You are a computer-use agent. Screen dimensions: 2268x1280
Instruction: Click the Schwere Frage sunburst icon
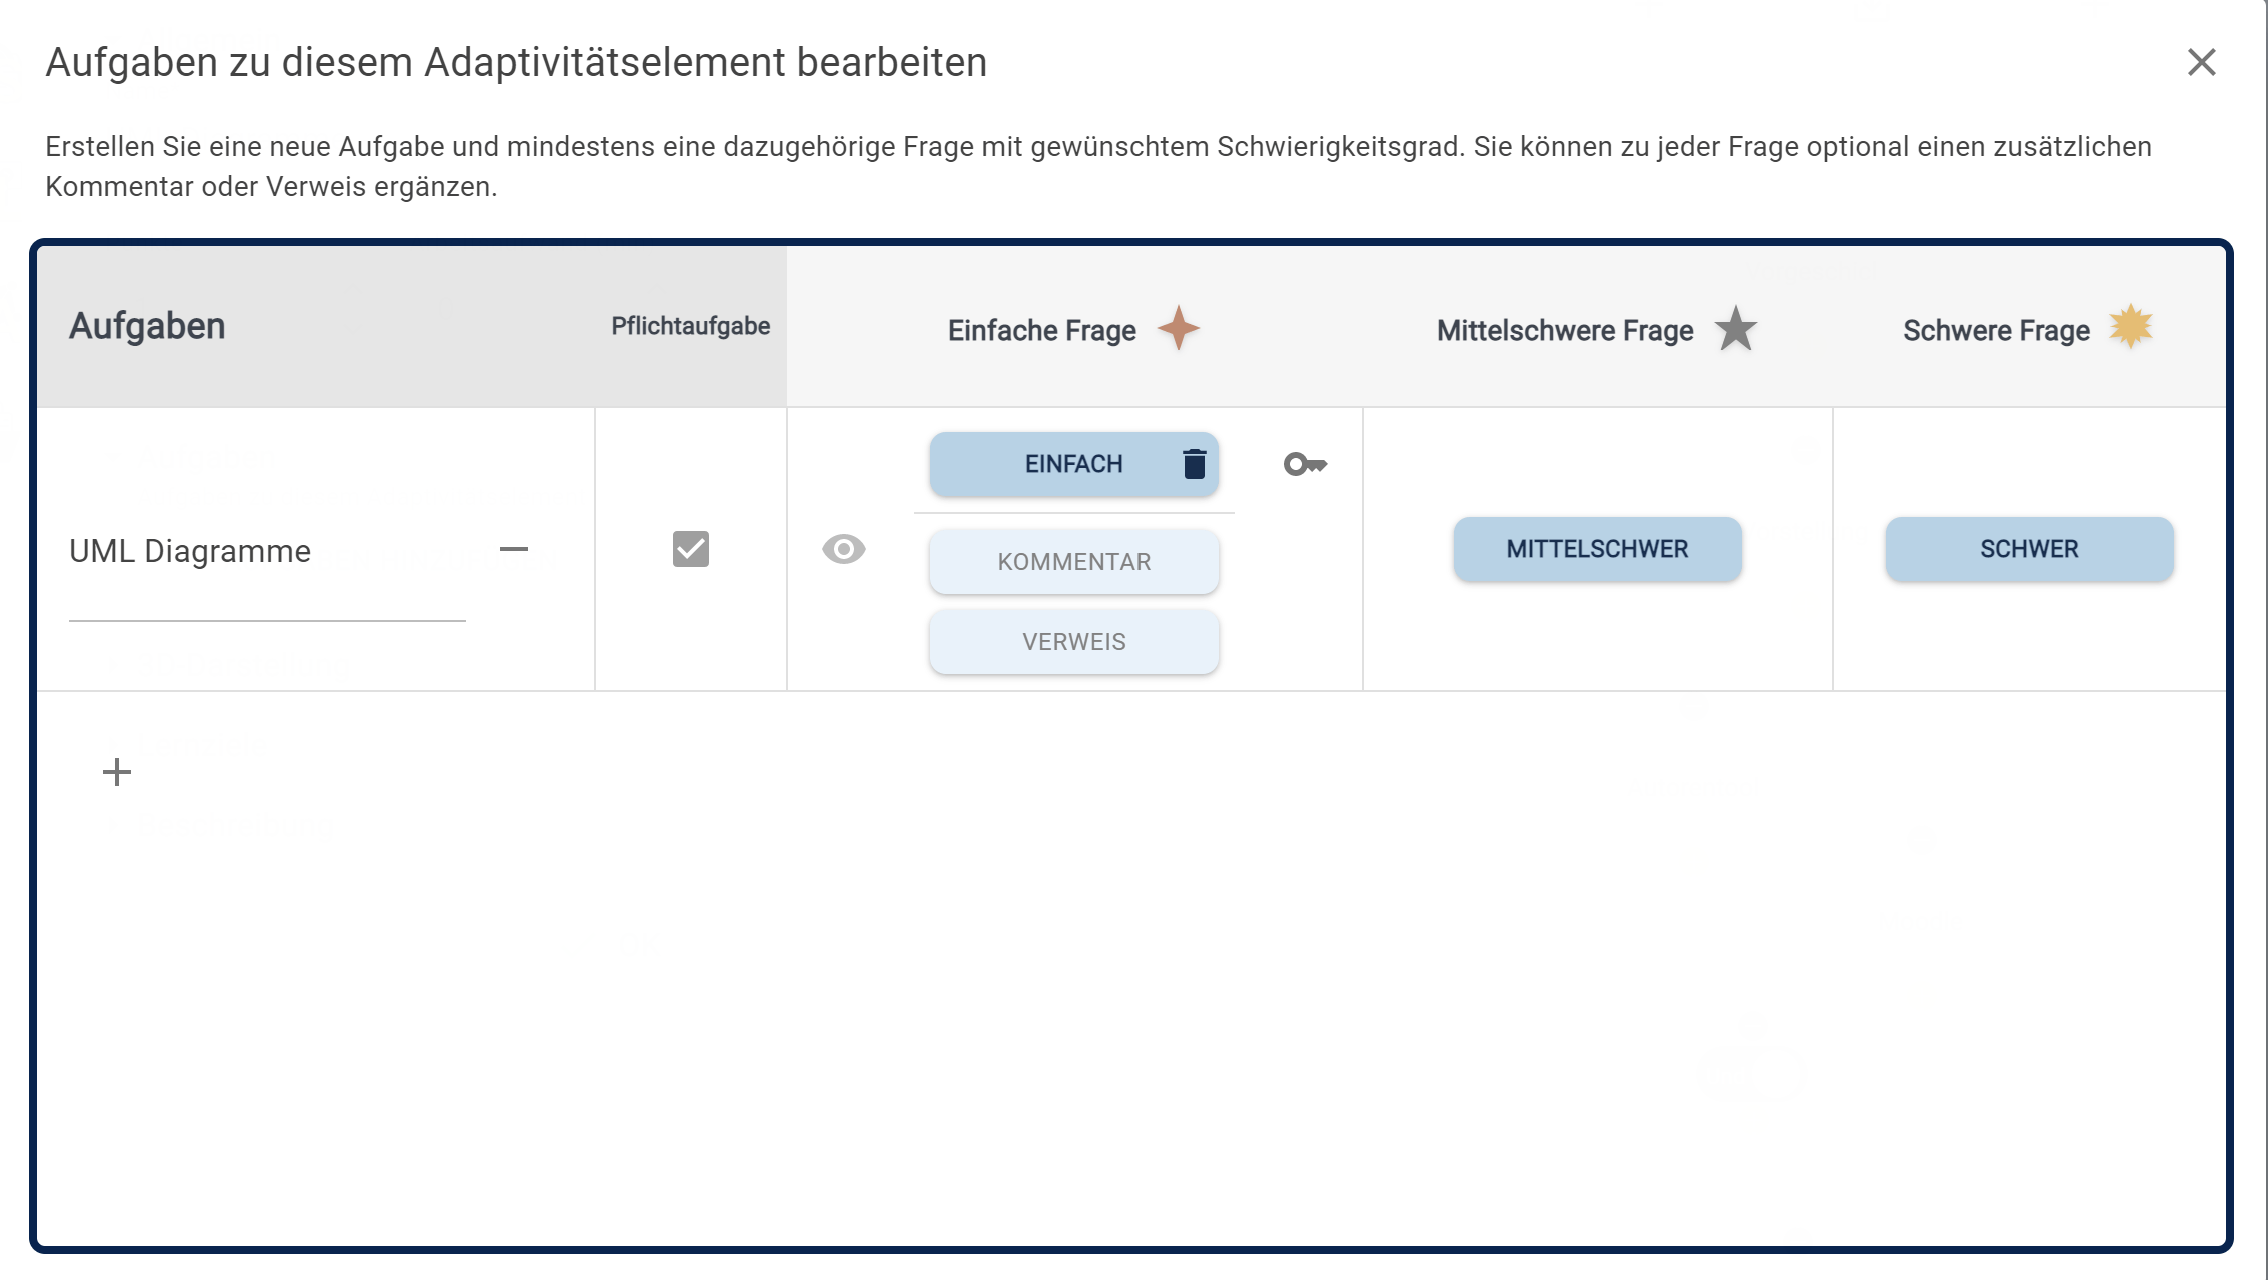2131,326
